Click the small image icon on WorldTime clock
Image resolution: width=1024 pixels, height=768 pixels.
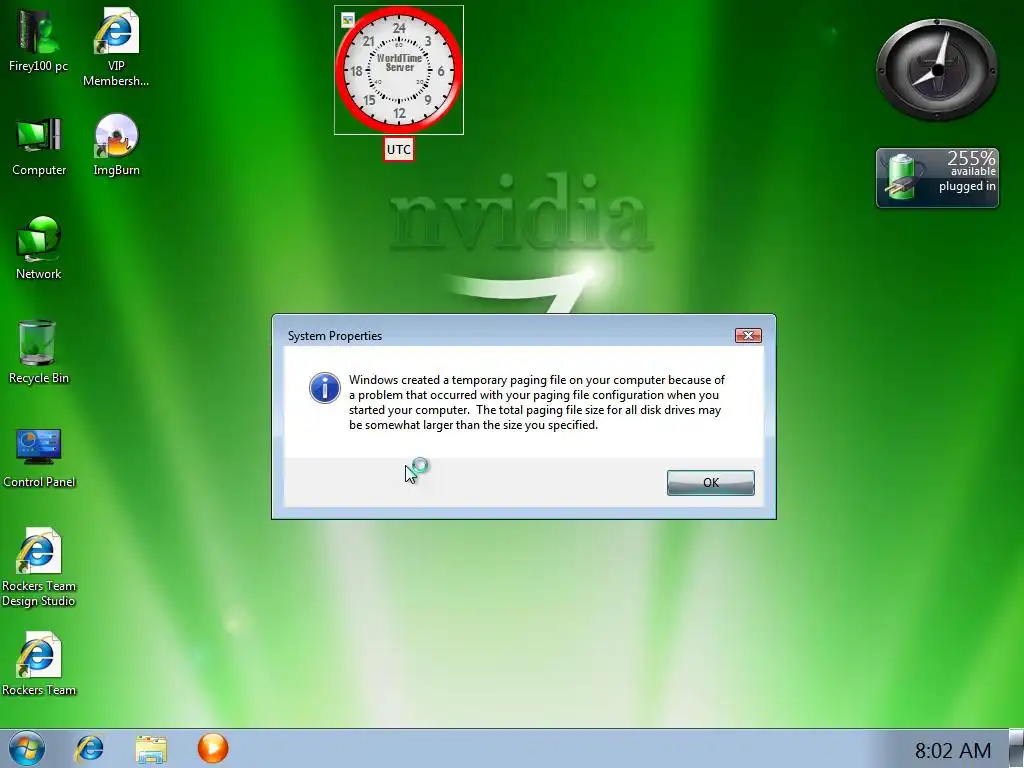(348, 20)
